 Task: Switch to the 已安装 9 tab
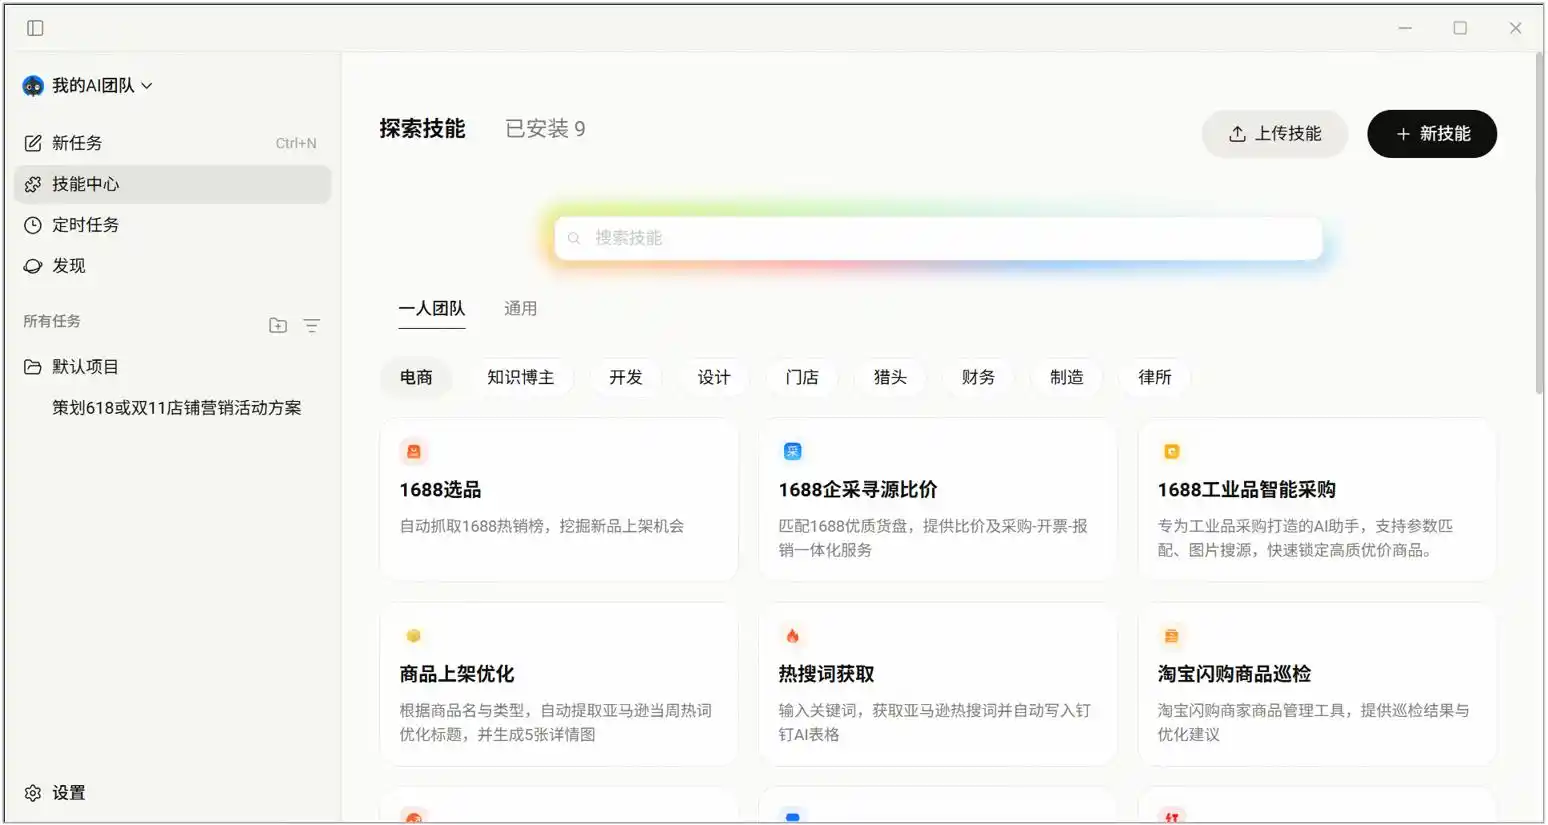(545, 129)
